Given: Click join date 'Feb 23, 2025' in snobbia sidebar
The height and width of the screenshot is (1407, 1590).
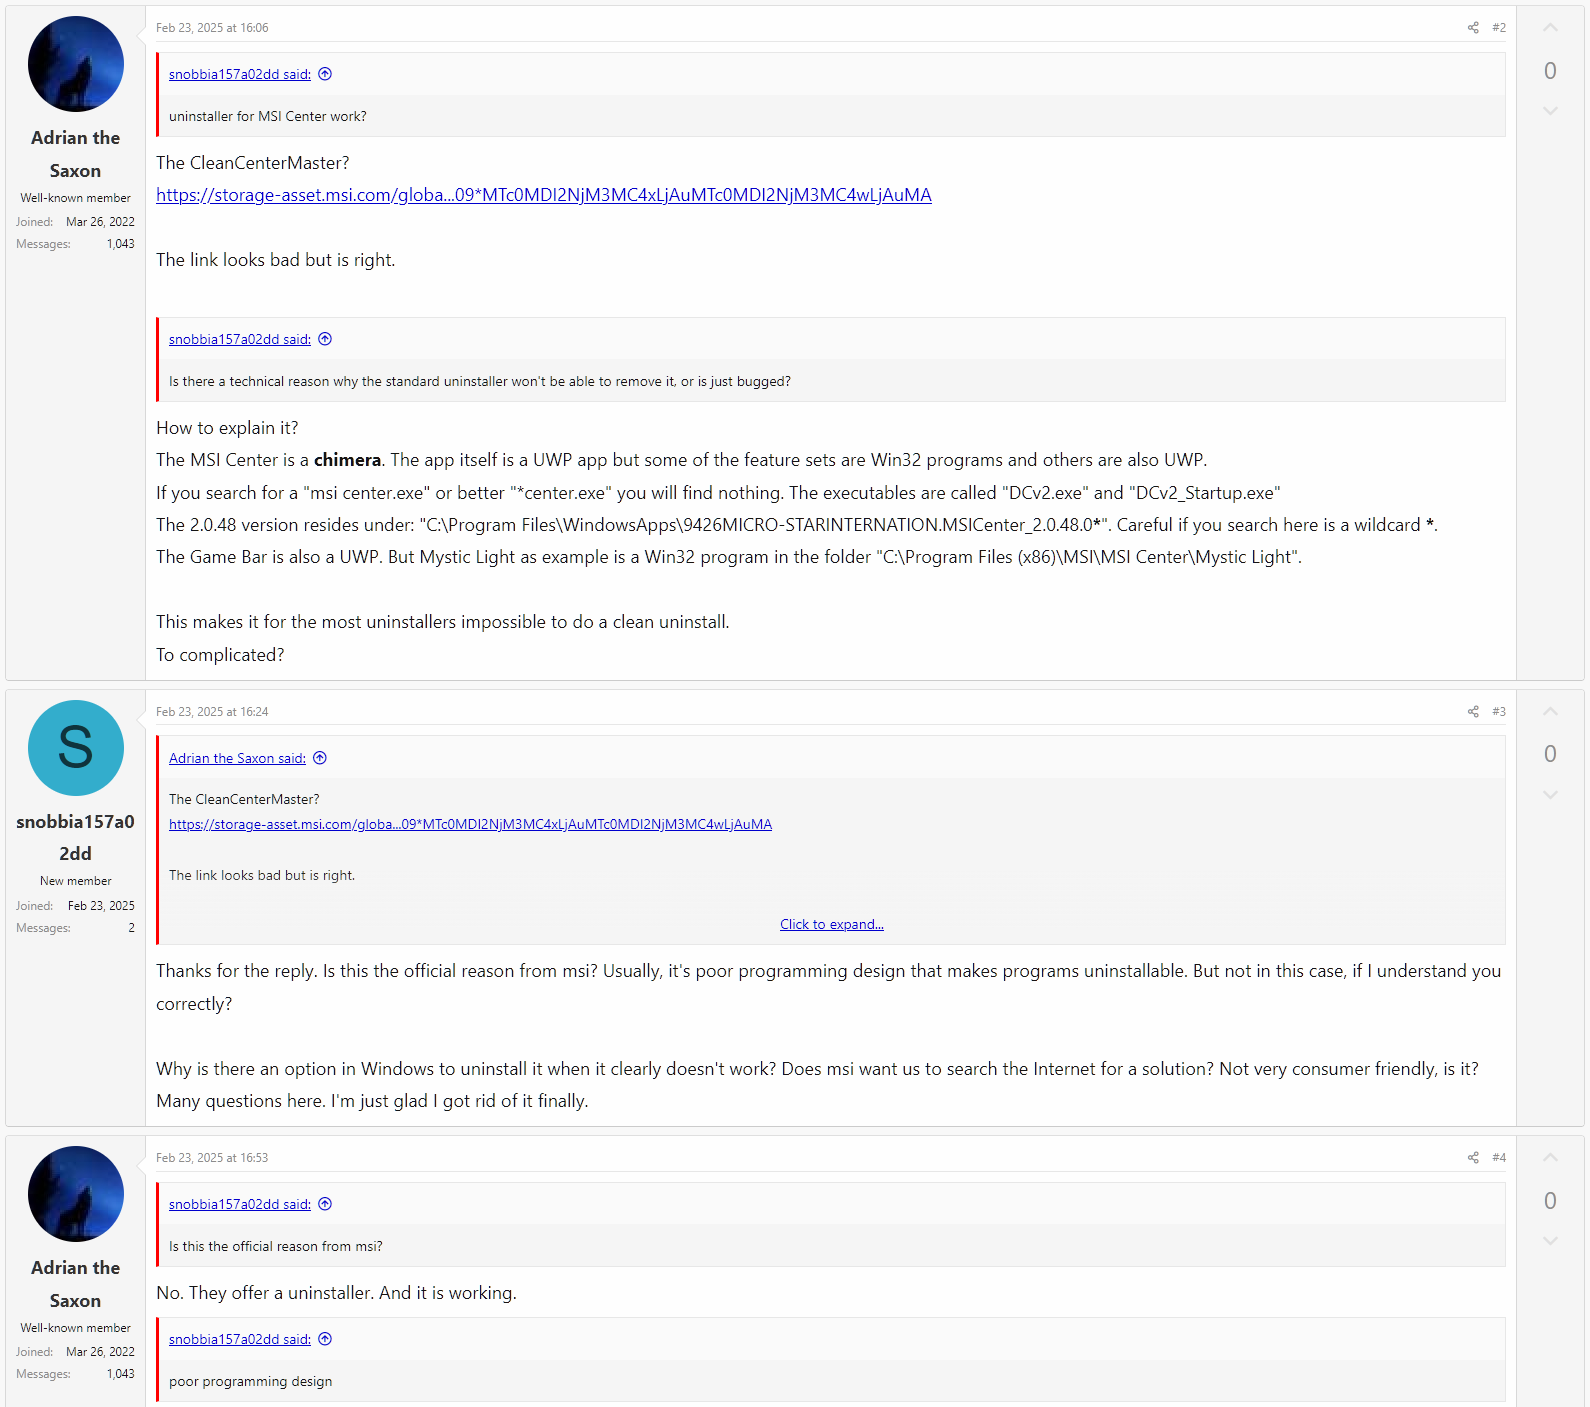Looking at the screenshot, I should click(101, 906).
